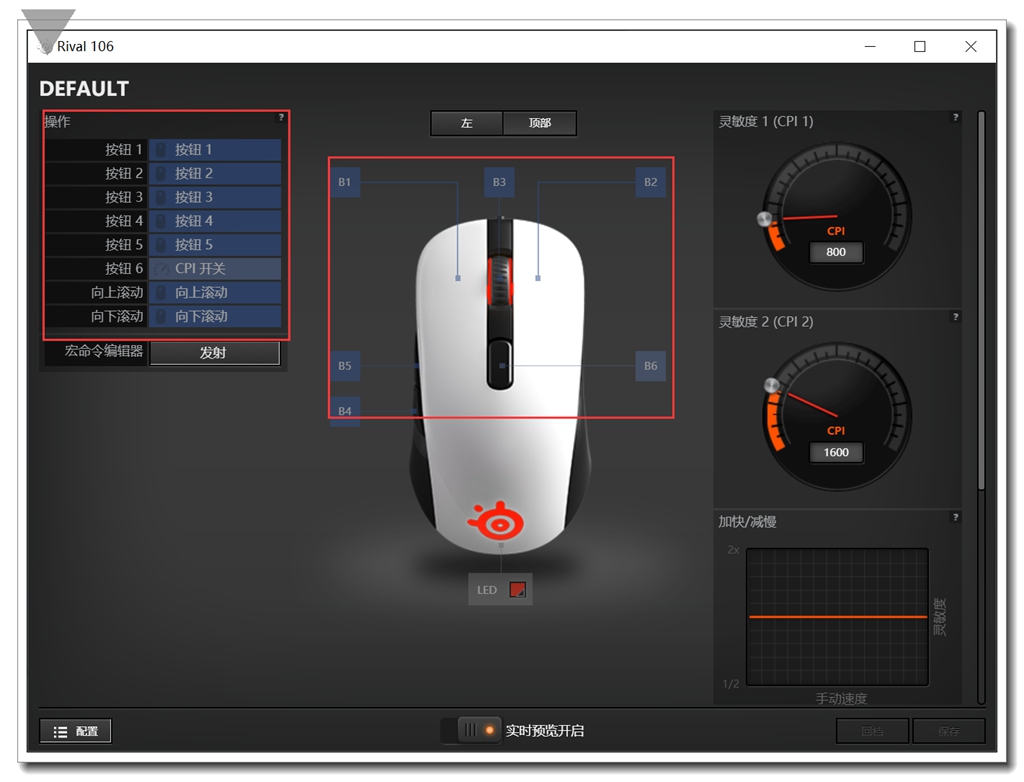Open the CPI 开关 assignment for 按钮 6
Screen dimensions: 1024x782
[215, 268]
